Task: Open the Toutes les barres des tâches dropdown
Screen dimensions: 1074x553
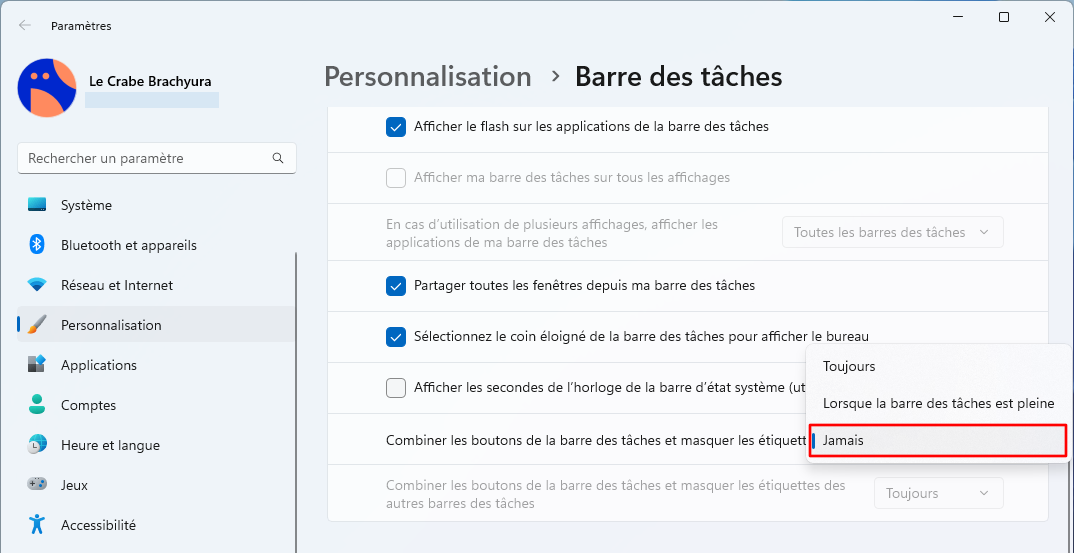Action: (892, 232)
